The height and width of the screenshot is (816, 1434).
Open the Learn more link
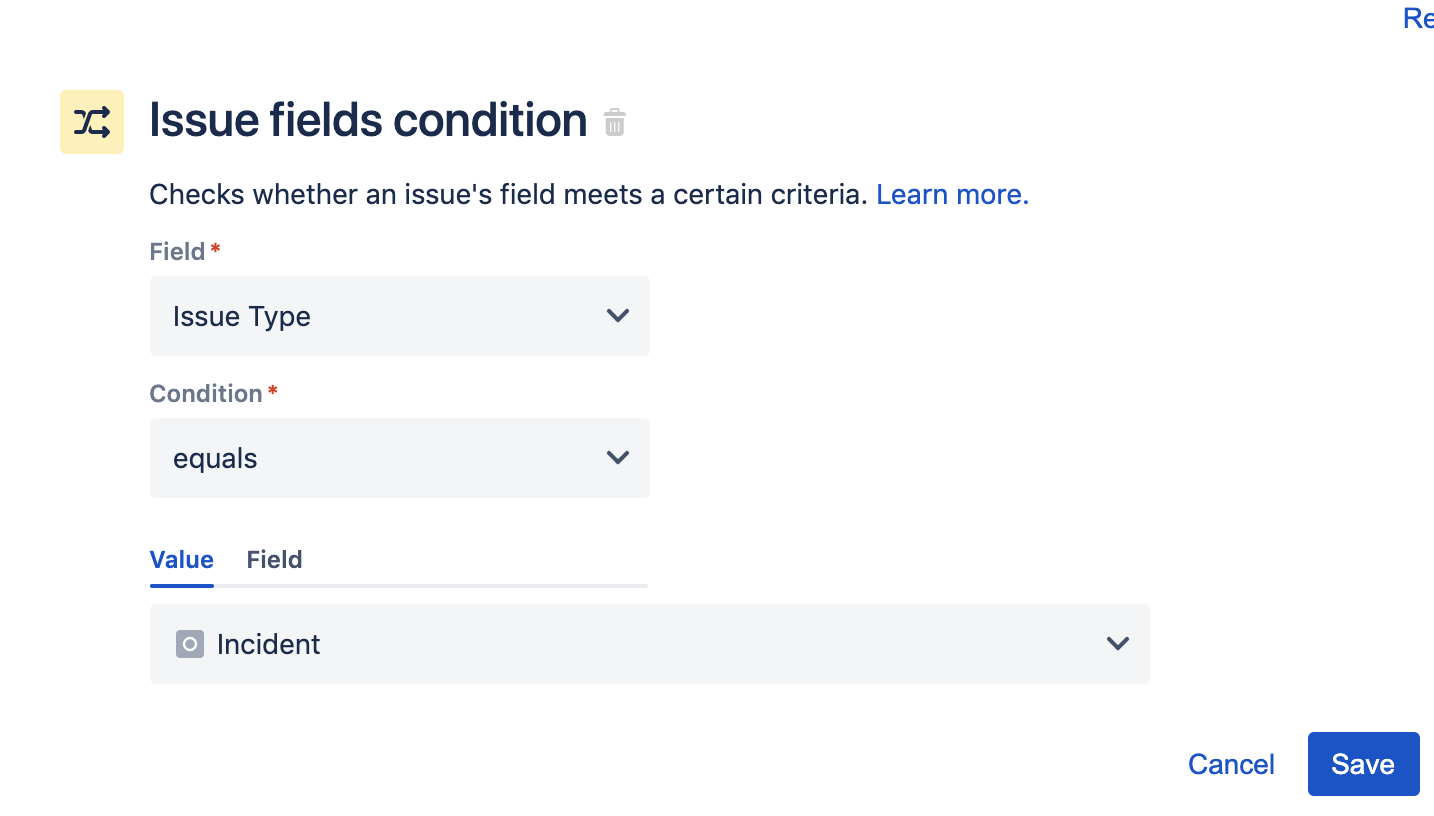pyautogui.click(x=951, y=194)
